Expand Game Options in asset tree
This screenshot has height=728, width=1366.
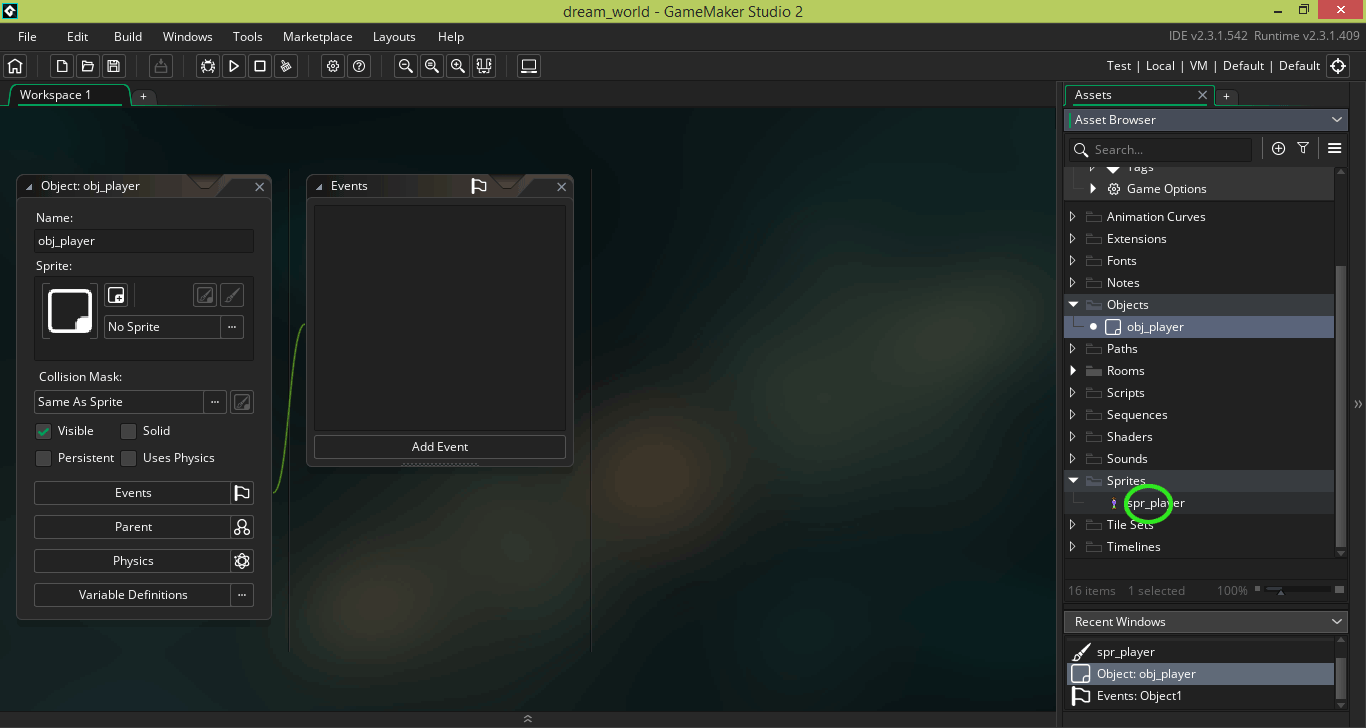(x=1093, y=189)
